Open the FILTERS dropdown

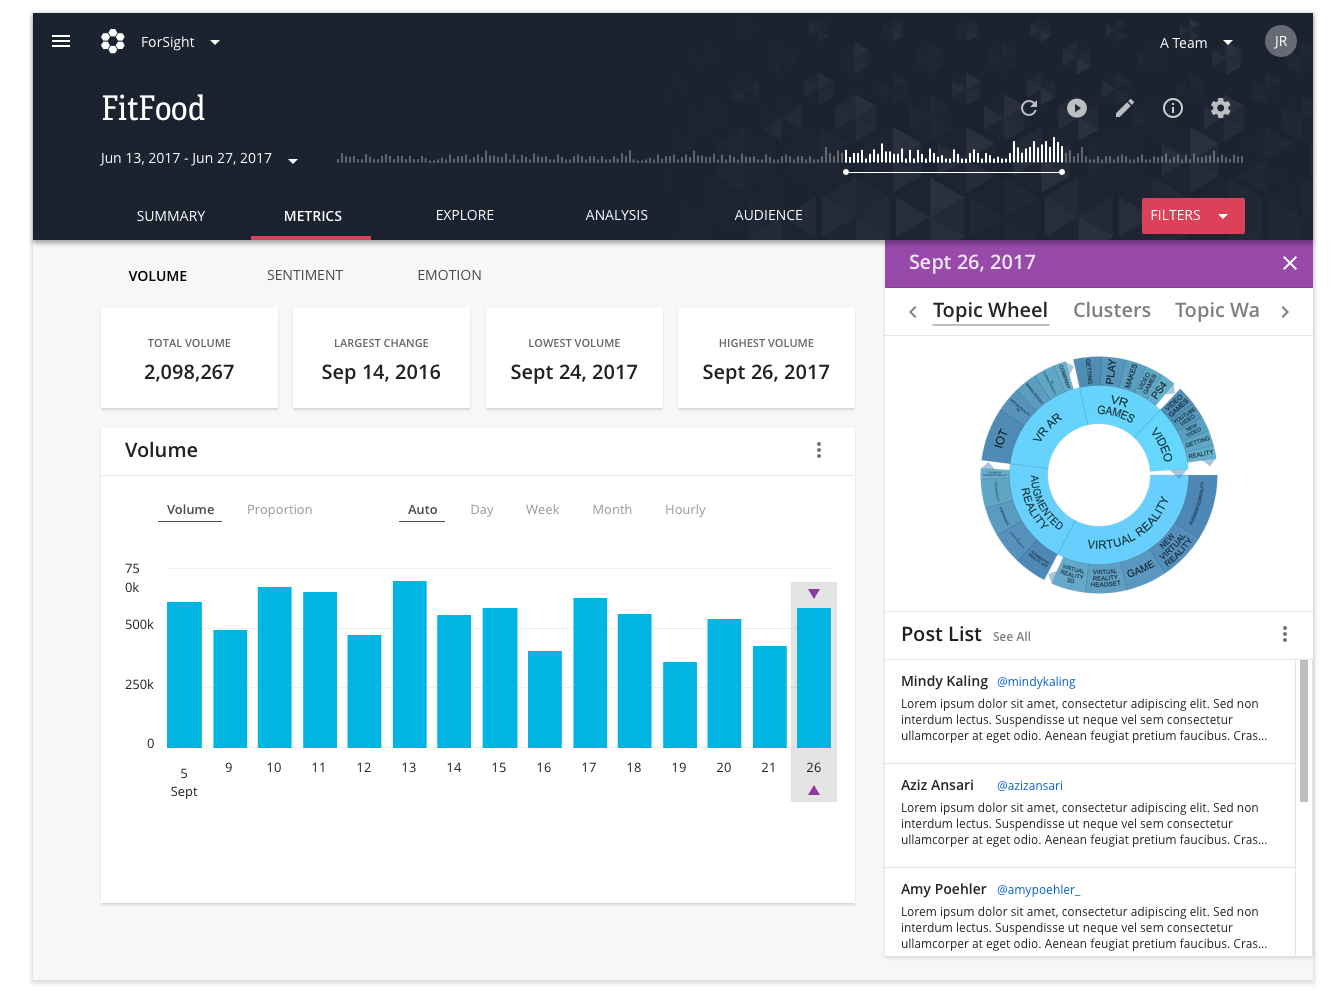[1193, 216]
